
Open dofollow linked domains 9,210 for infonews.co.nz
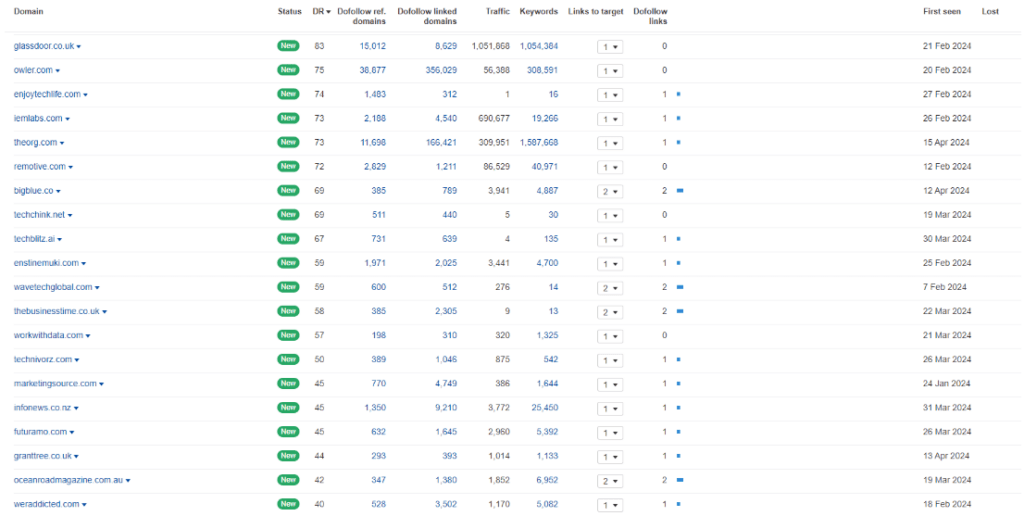coord(446,408)
